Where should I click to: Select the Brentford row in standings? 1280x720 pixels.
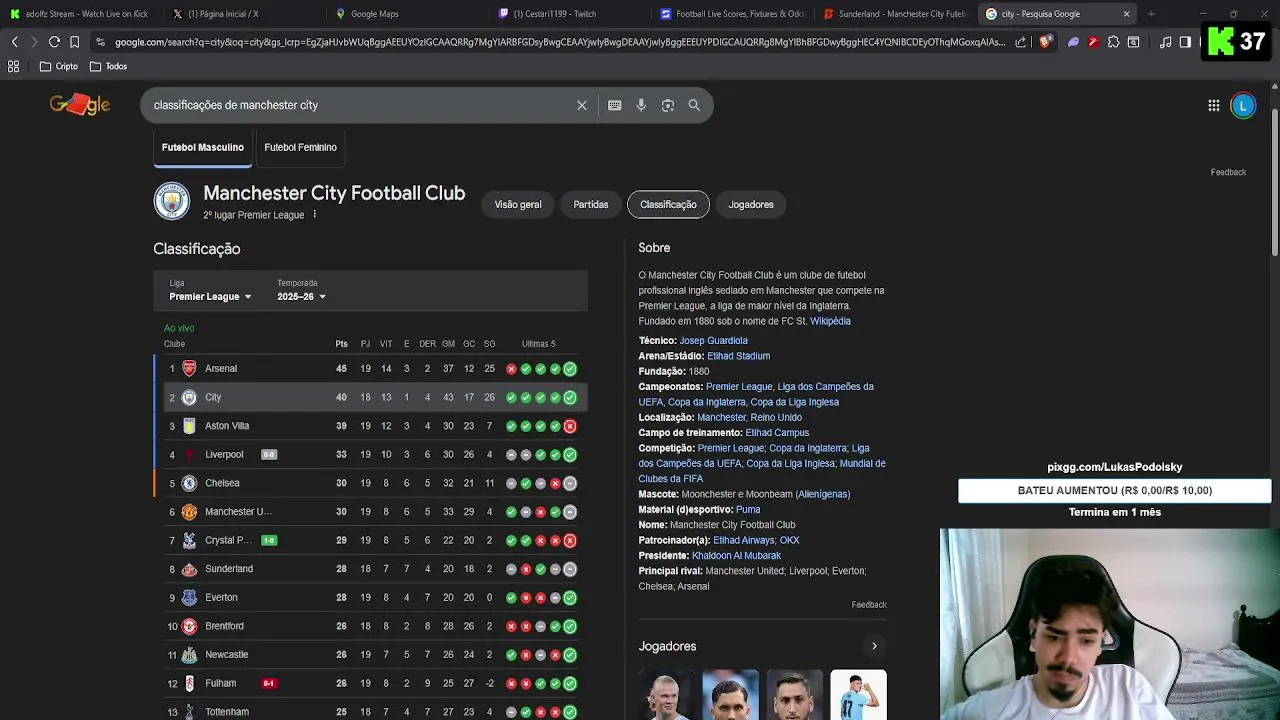coord(370,626)
